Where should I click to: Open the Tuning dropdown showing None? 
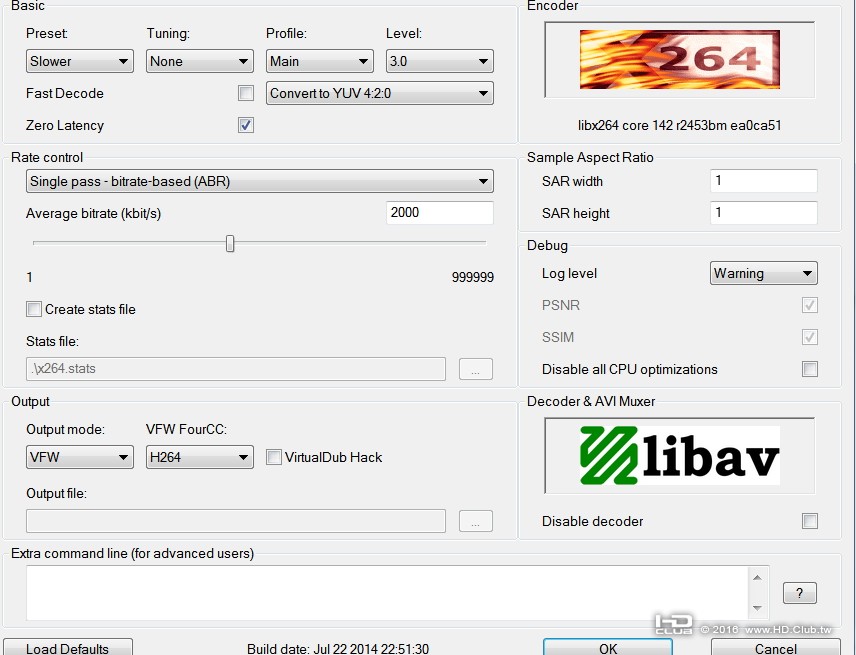tap(200, 61)
